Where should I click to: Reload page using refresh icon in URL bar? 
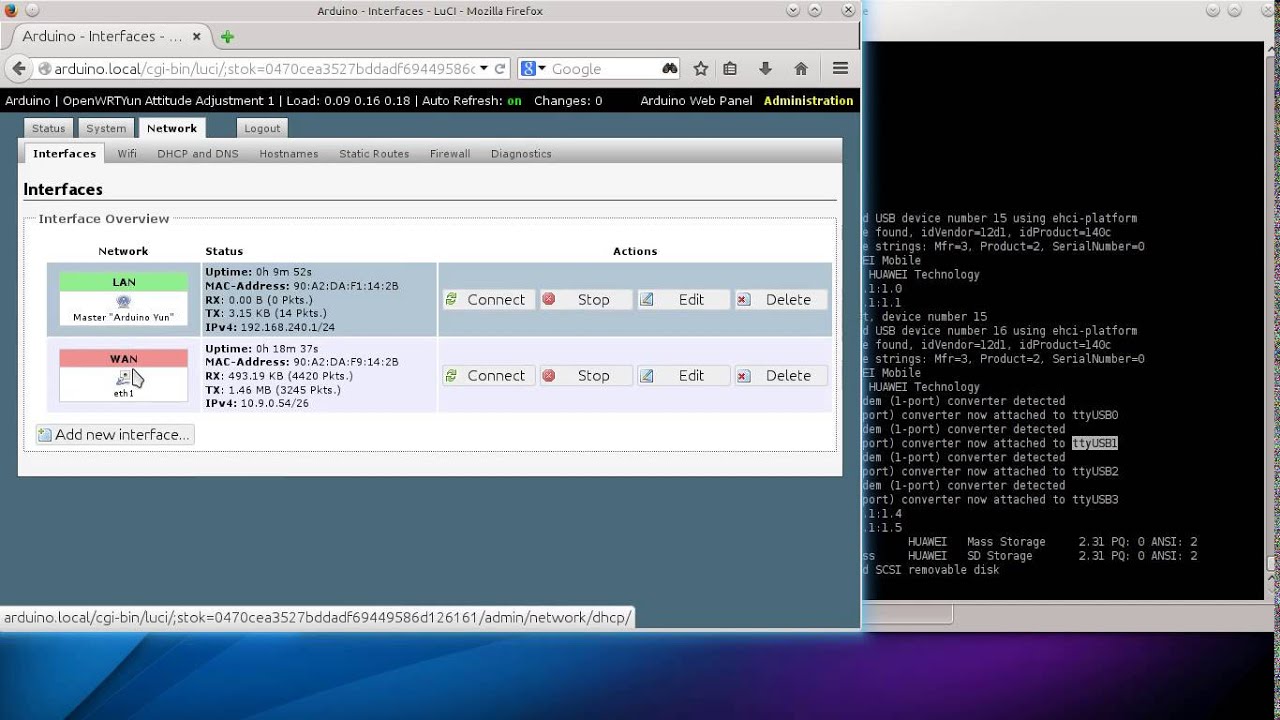[500, 69]
